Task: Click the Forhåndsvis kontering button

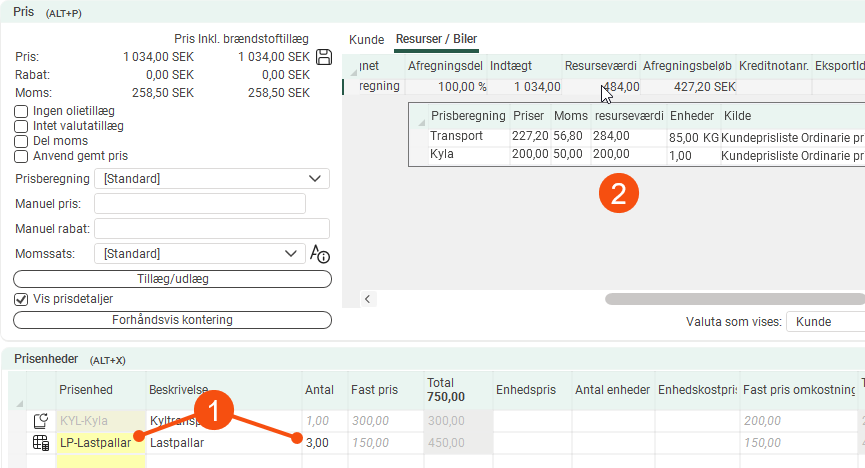Action: click(172, 320)
